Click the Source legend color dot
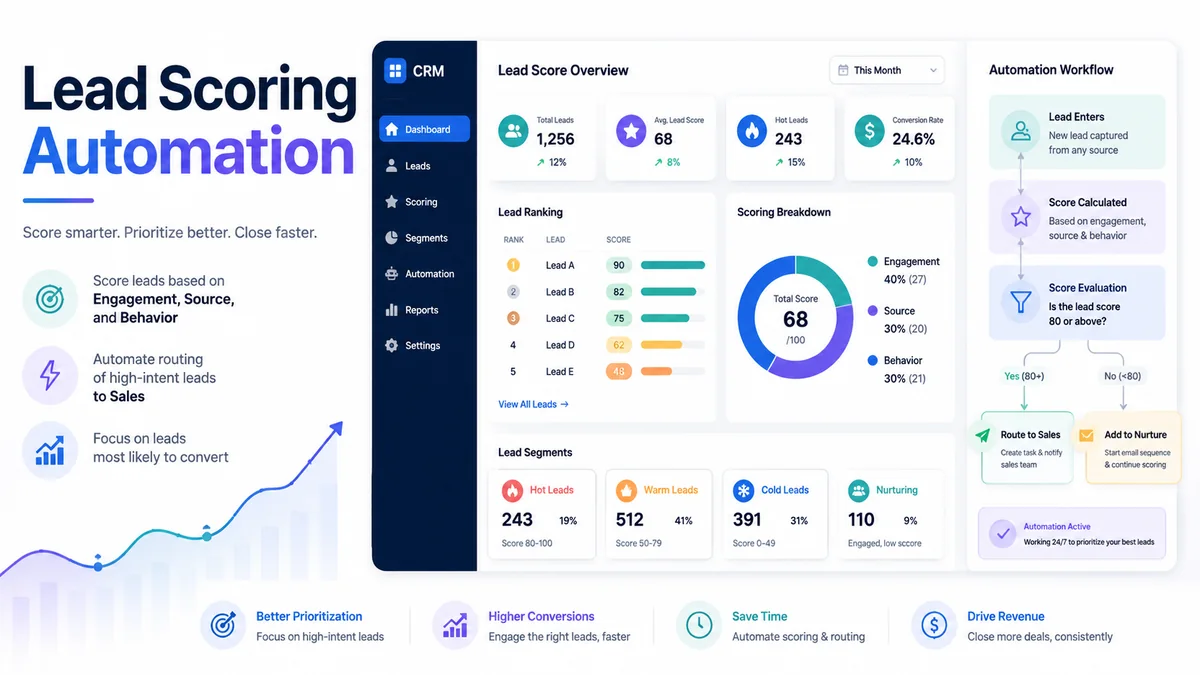This screenshot has height=675, width=1200. click(x=873, y=311)
